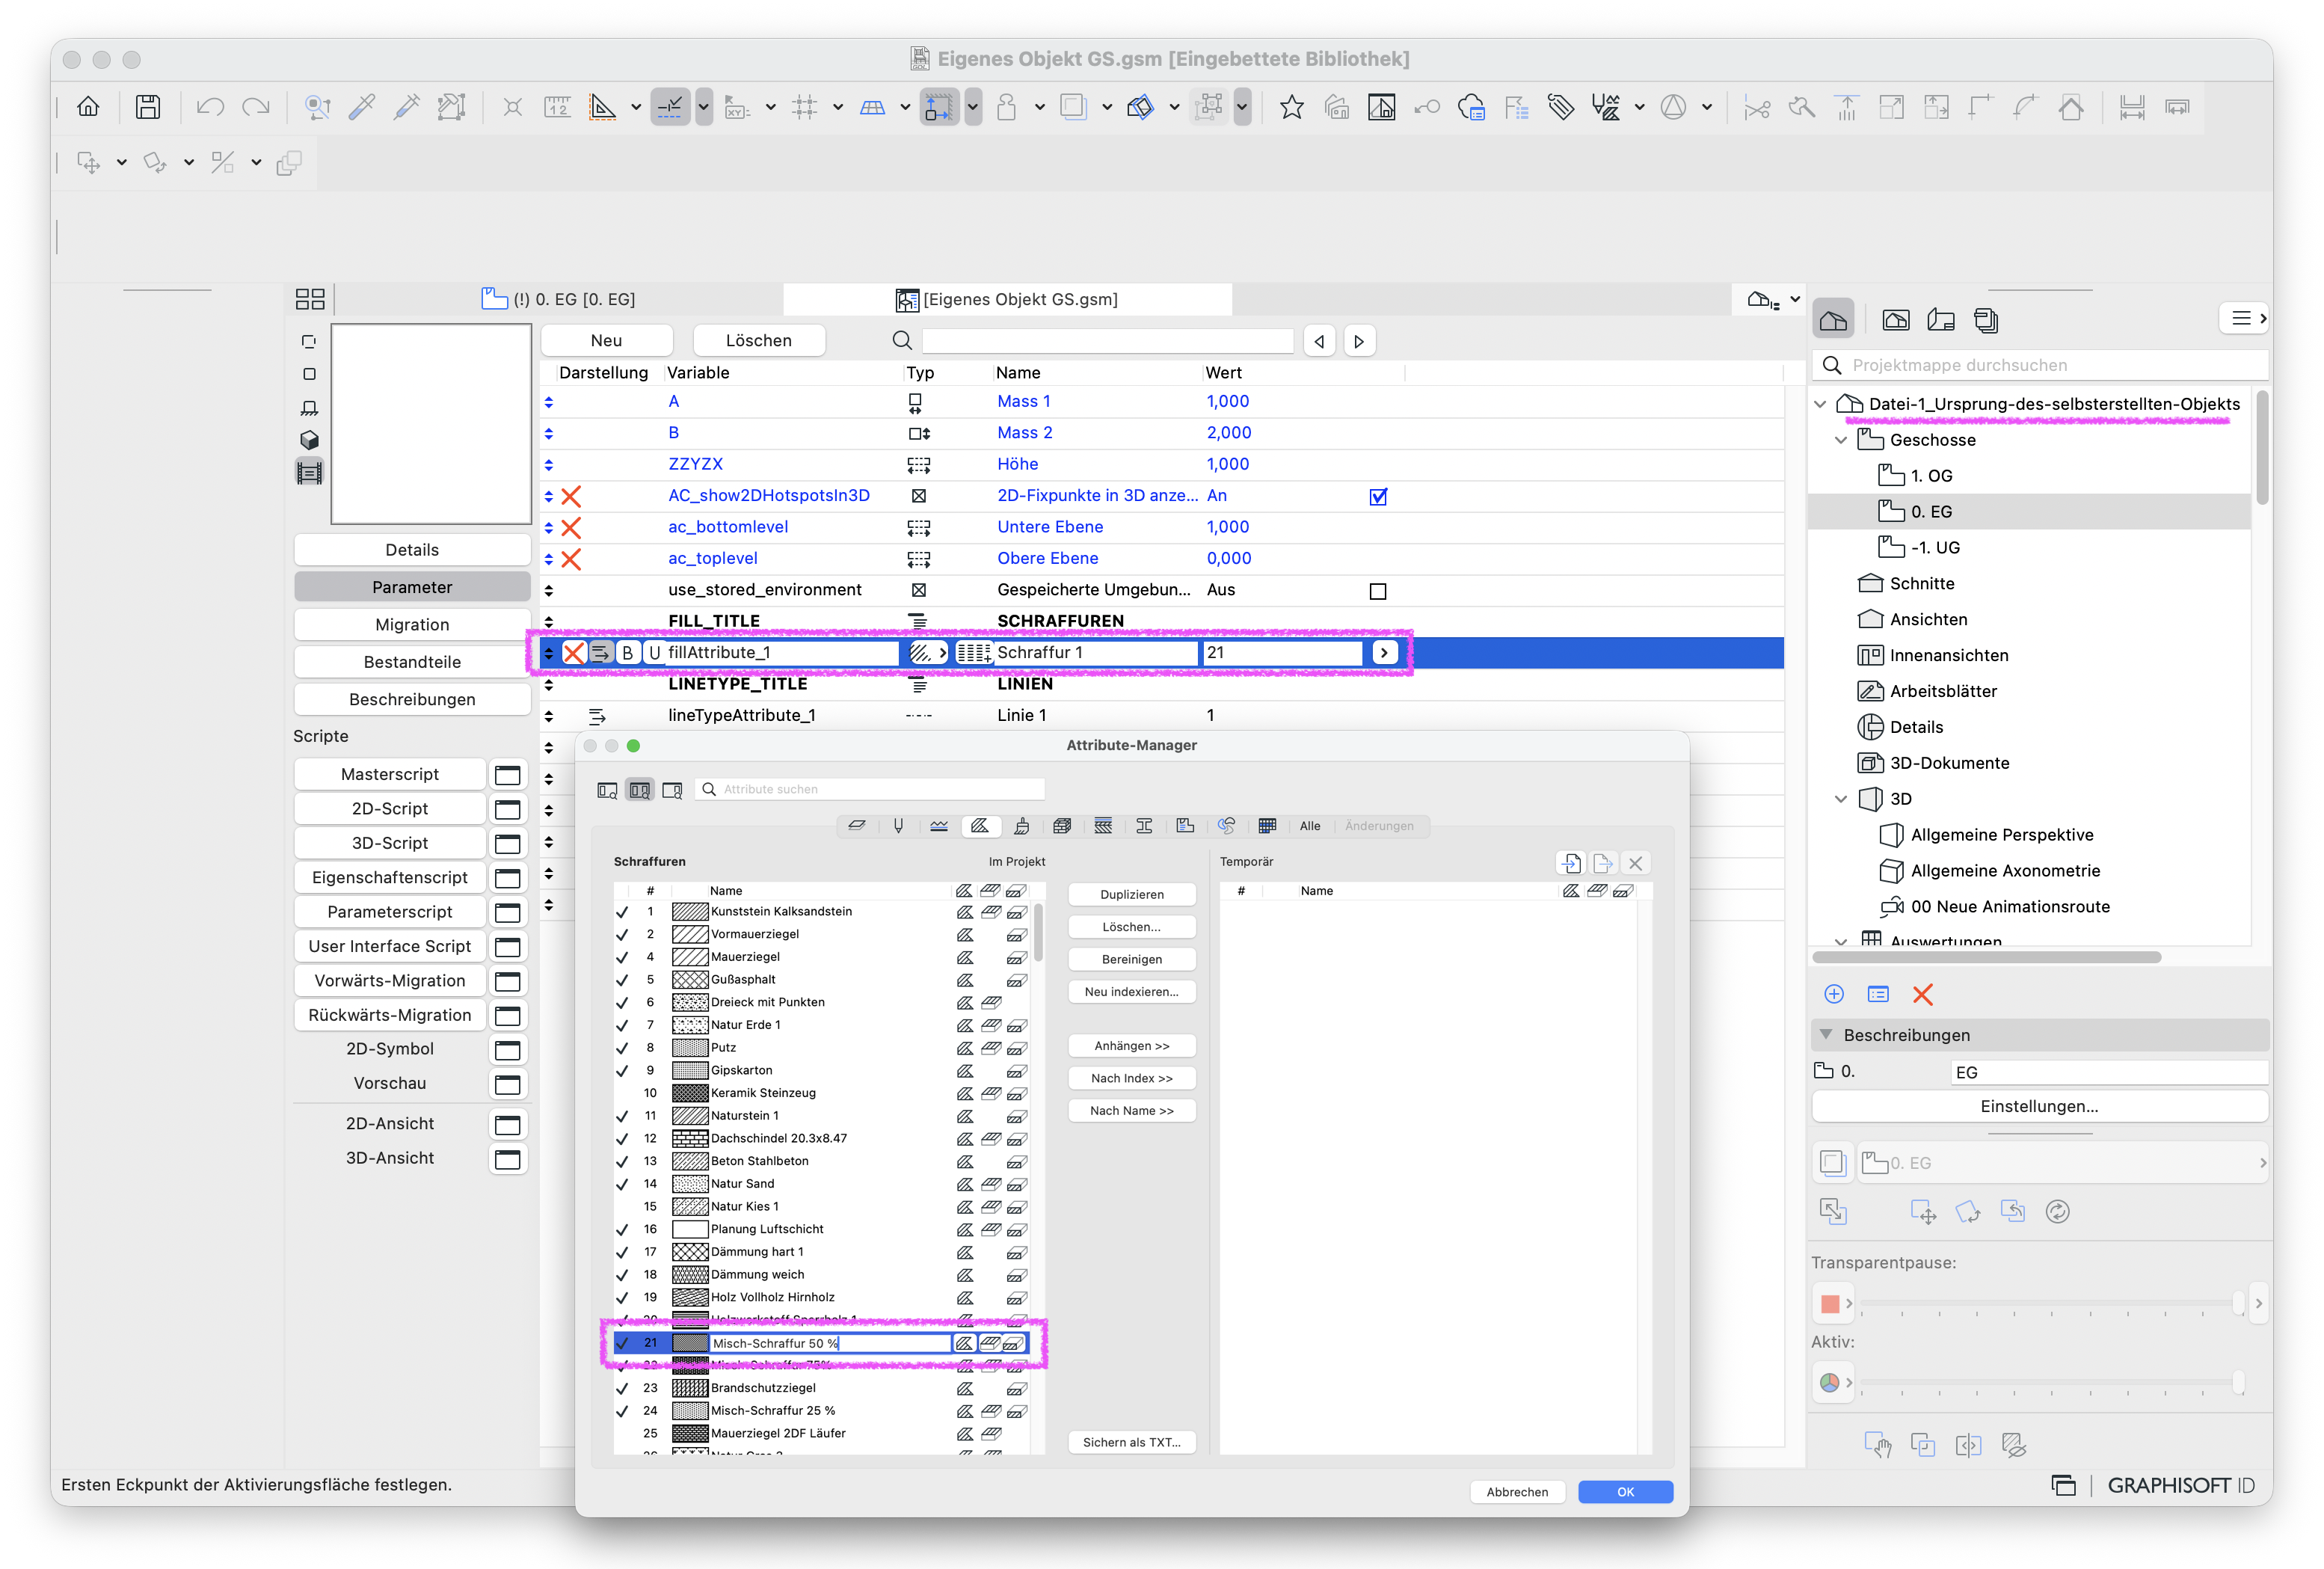Toggle bold B on fillAttribute_1 row
This screenshot has width=2324, height=1569.
pyautogui.click(x=627, y=653)
